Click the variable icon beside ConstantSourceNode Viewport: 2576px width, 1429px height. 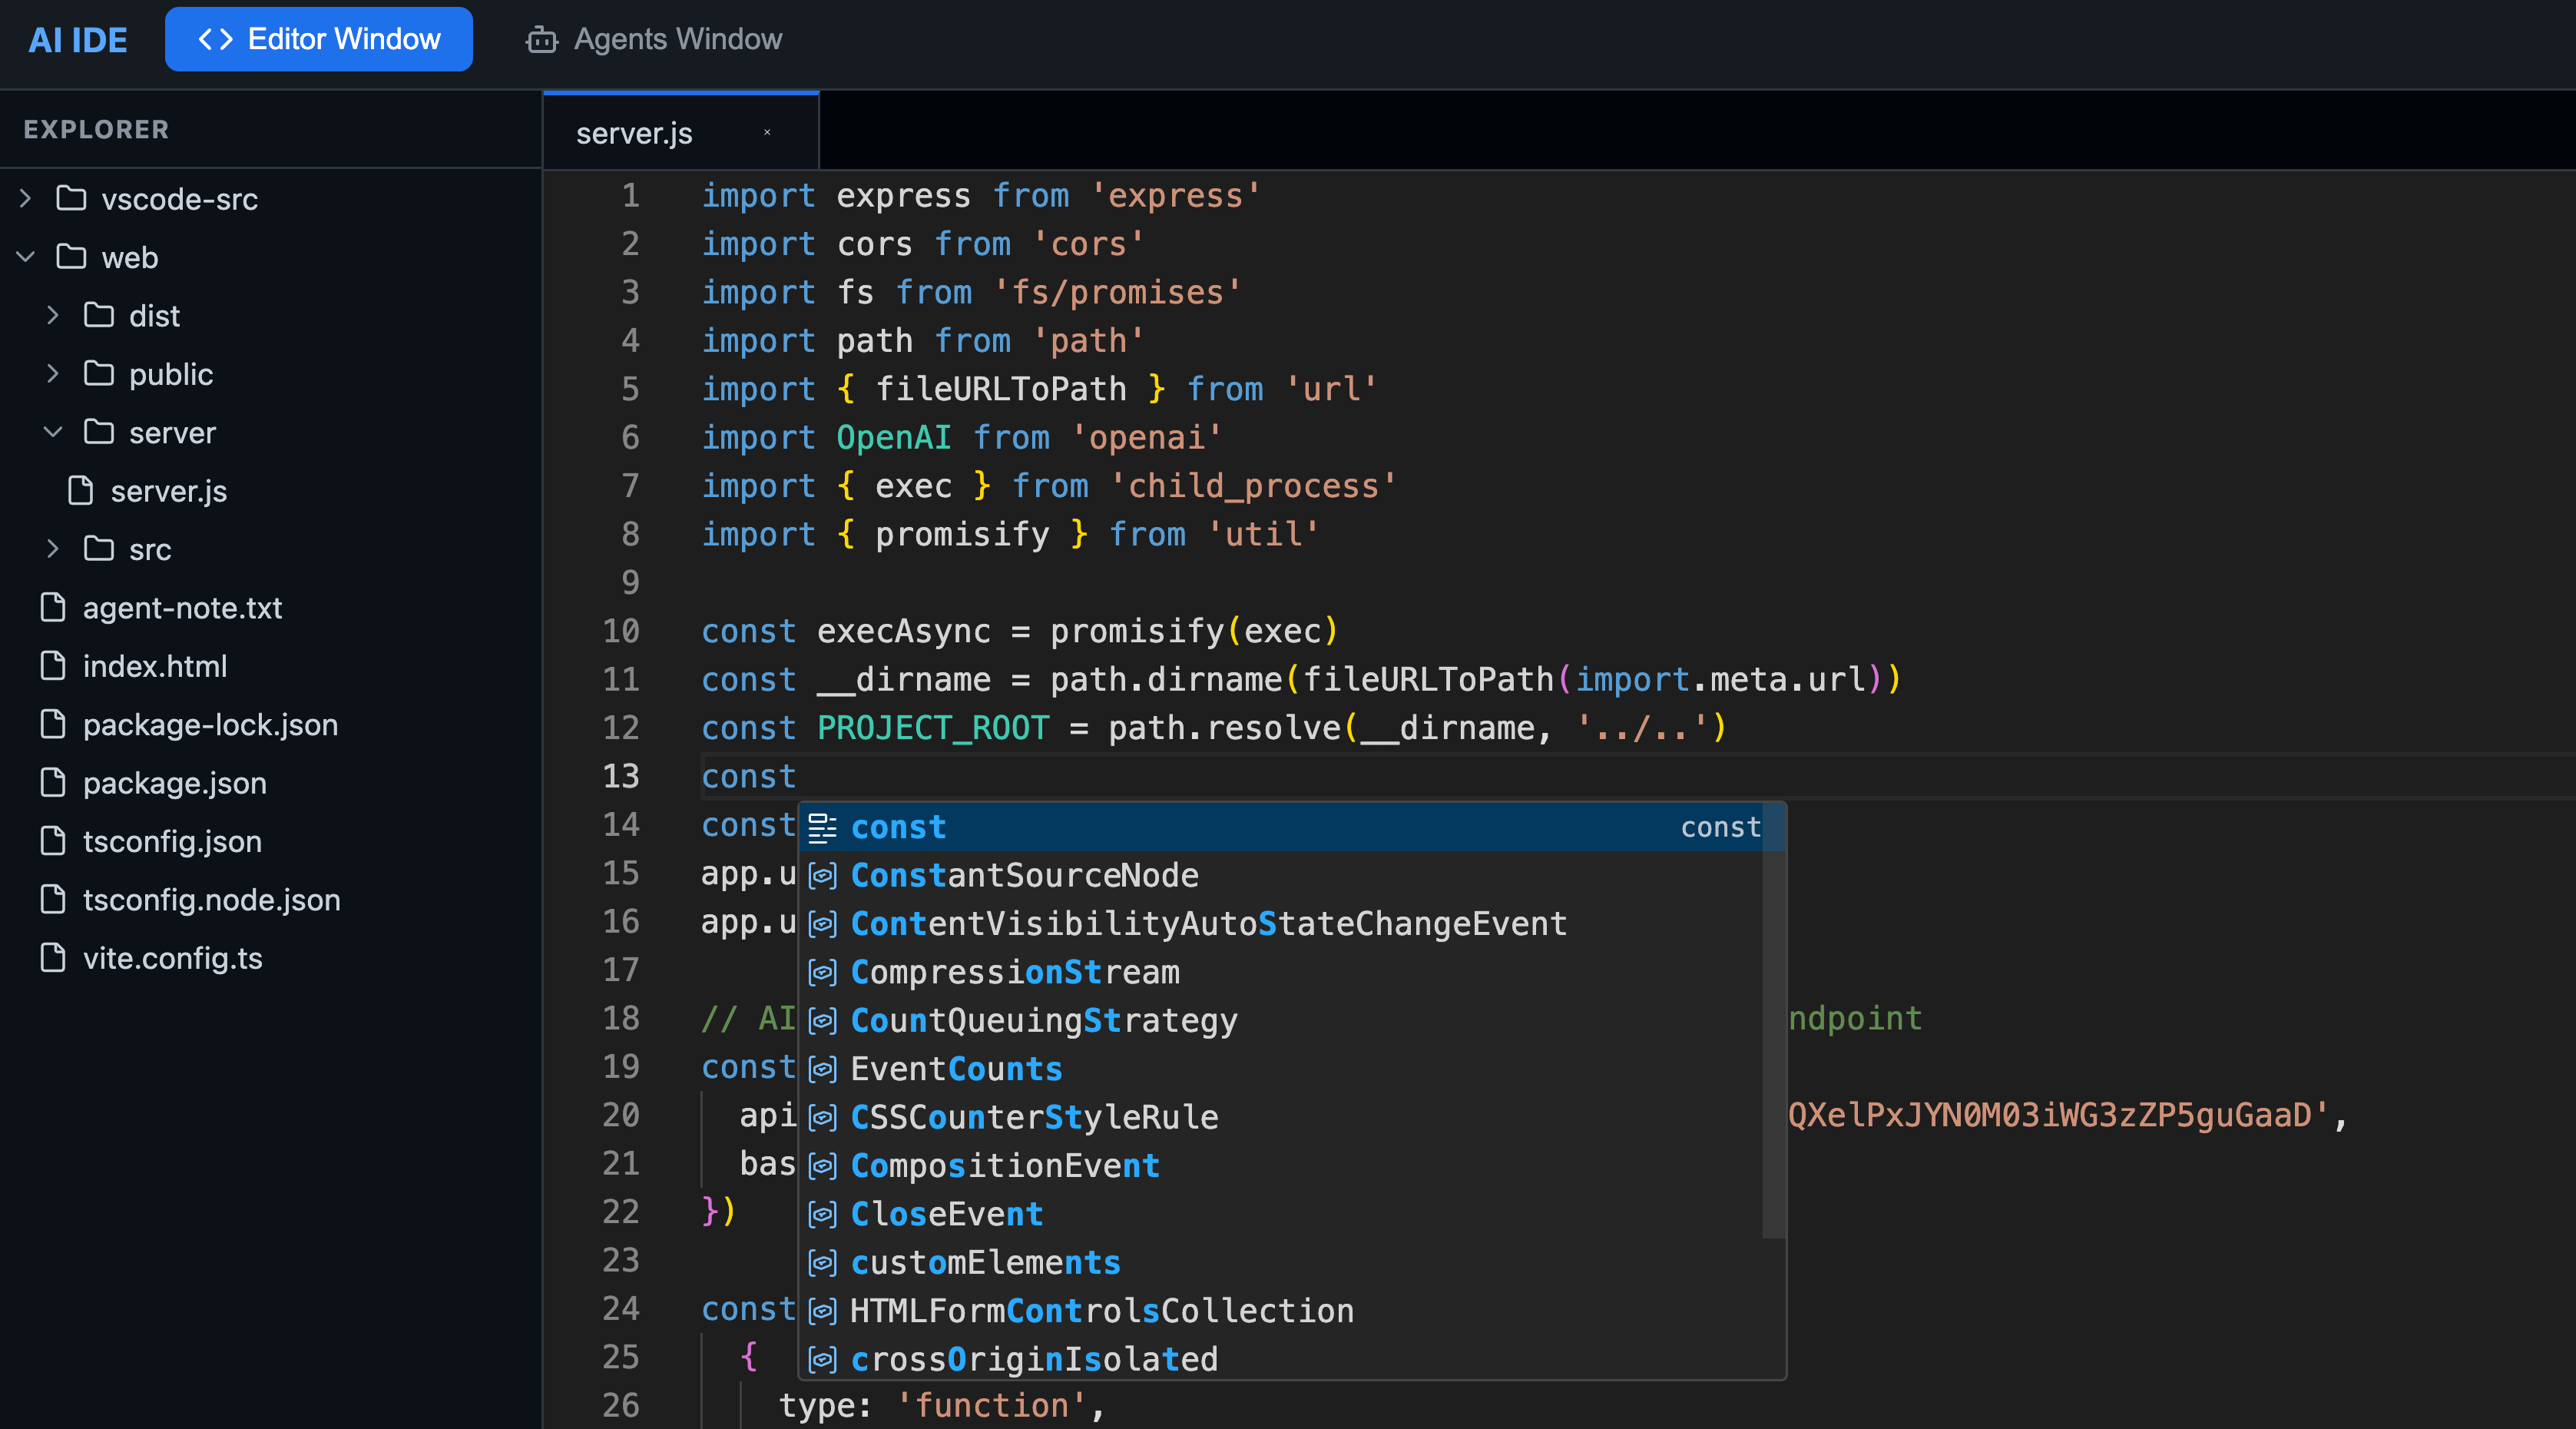(x=822, y=875)
